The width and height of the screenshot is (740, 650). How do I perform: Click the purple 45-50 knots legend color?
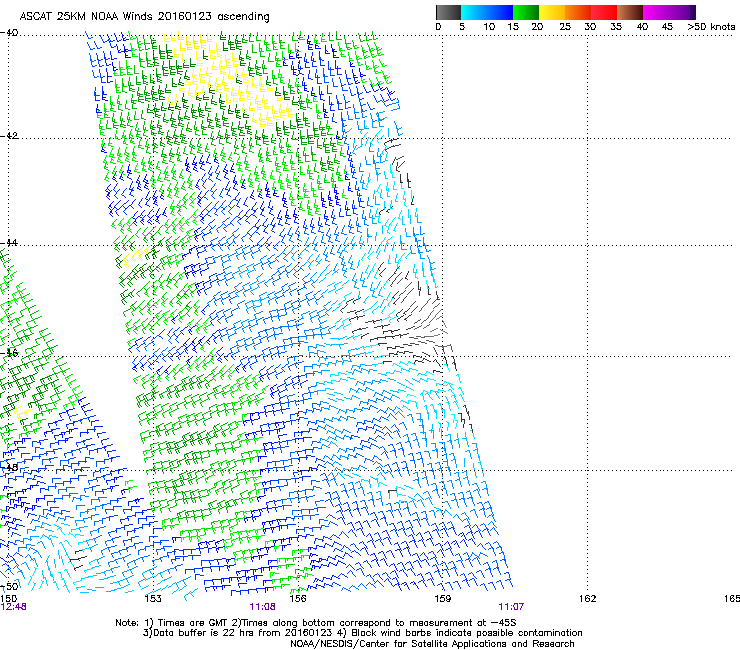[682, 13]
